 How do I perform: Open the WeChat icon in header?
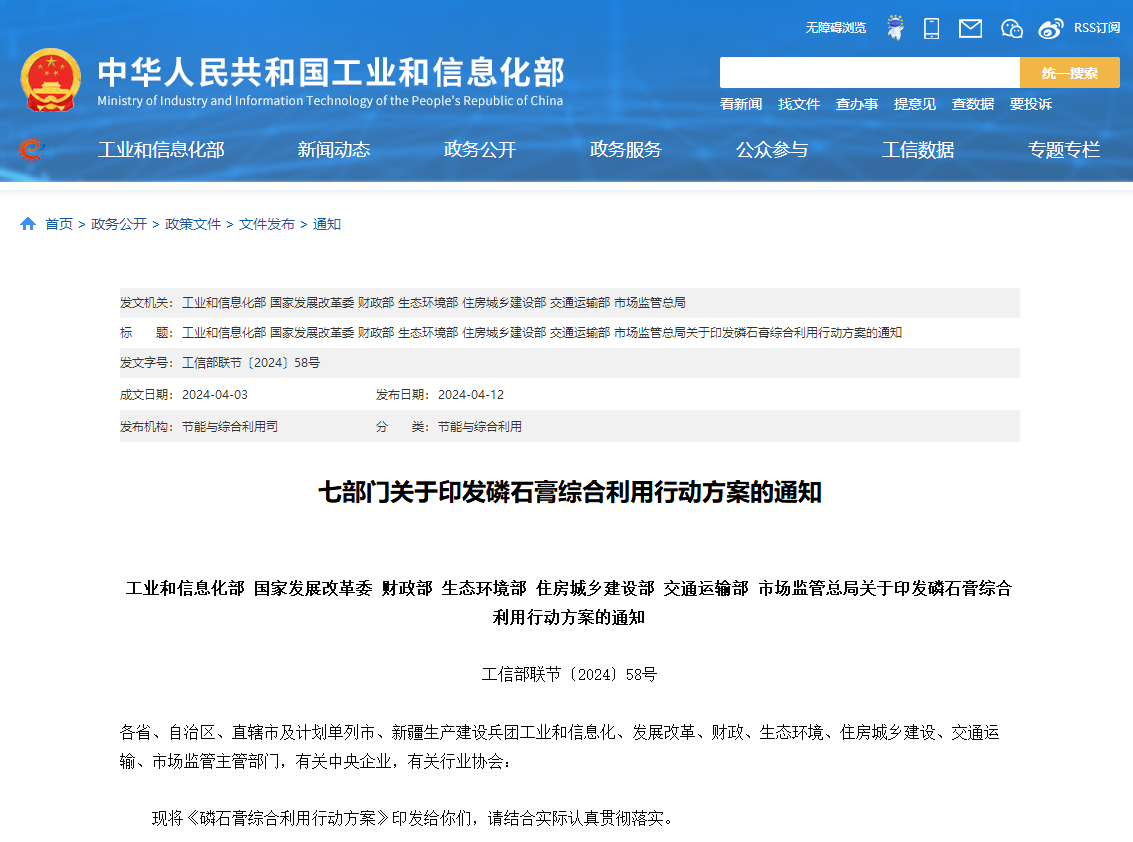click(x=1012, y=28)
